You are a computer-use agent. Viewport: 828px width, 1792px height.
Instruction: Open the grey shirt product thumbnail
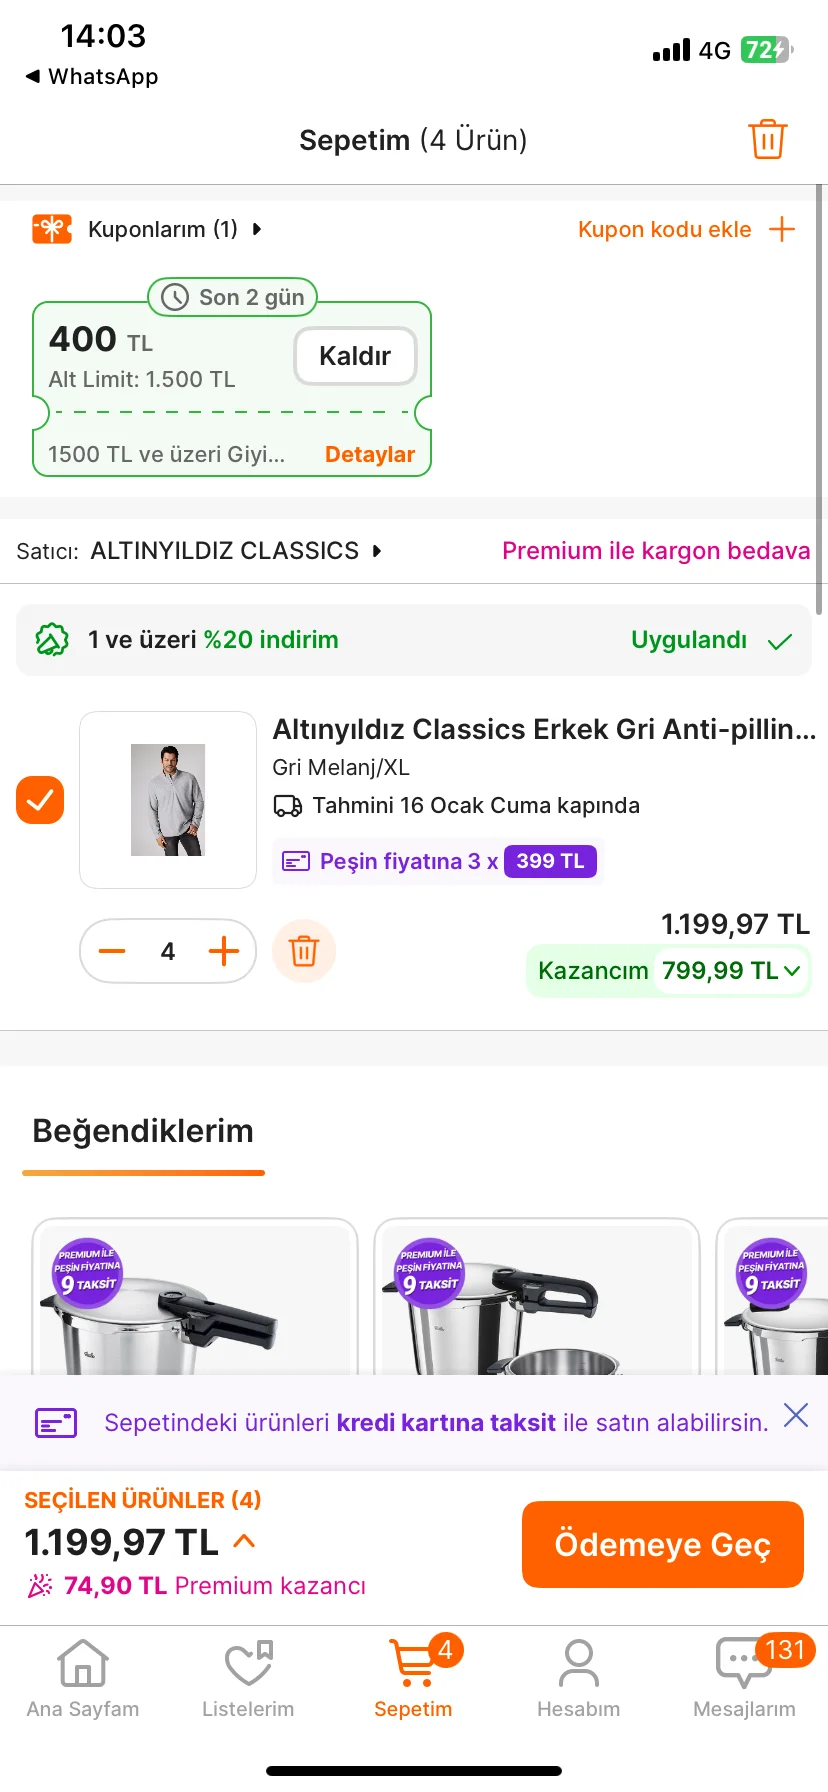point(168,800)
